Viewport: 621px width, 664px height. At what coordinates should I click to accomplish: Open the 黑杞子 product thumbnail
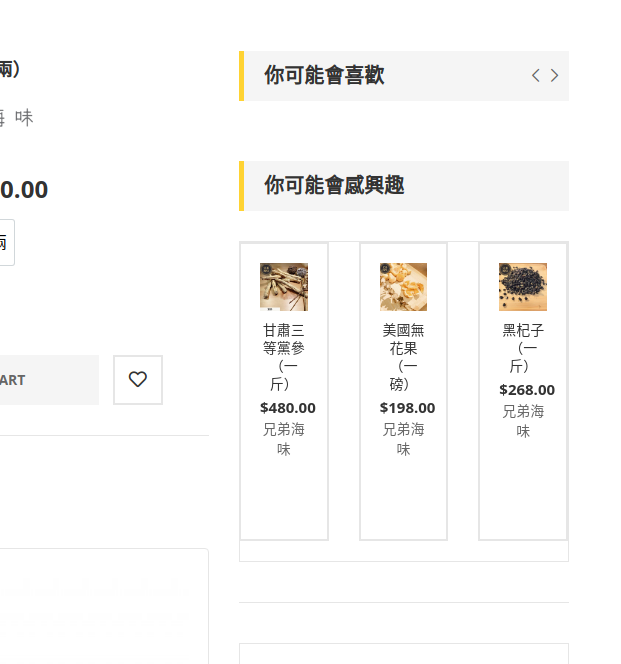pyautogui.click(x=523, y=287)
